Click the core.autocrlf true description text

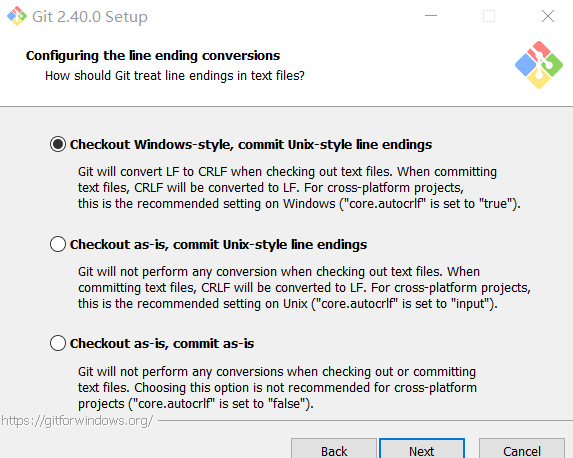299,188
